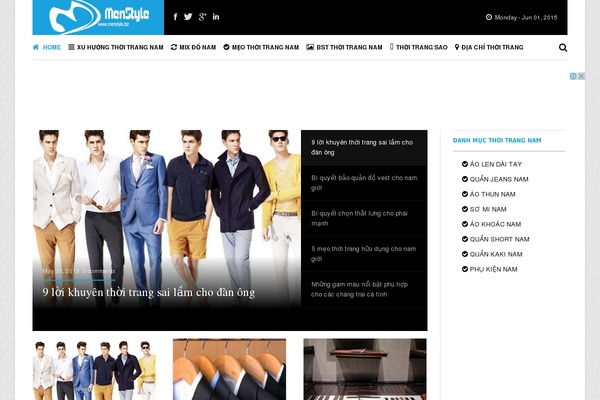Click the ad info icon

point(573,76)
